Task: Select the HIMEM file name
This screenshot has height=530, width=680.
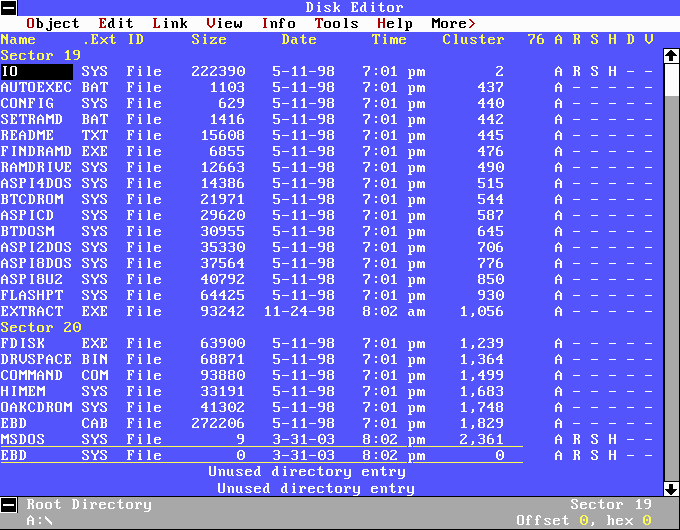Action: (23, 392)
